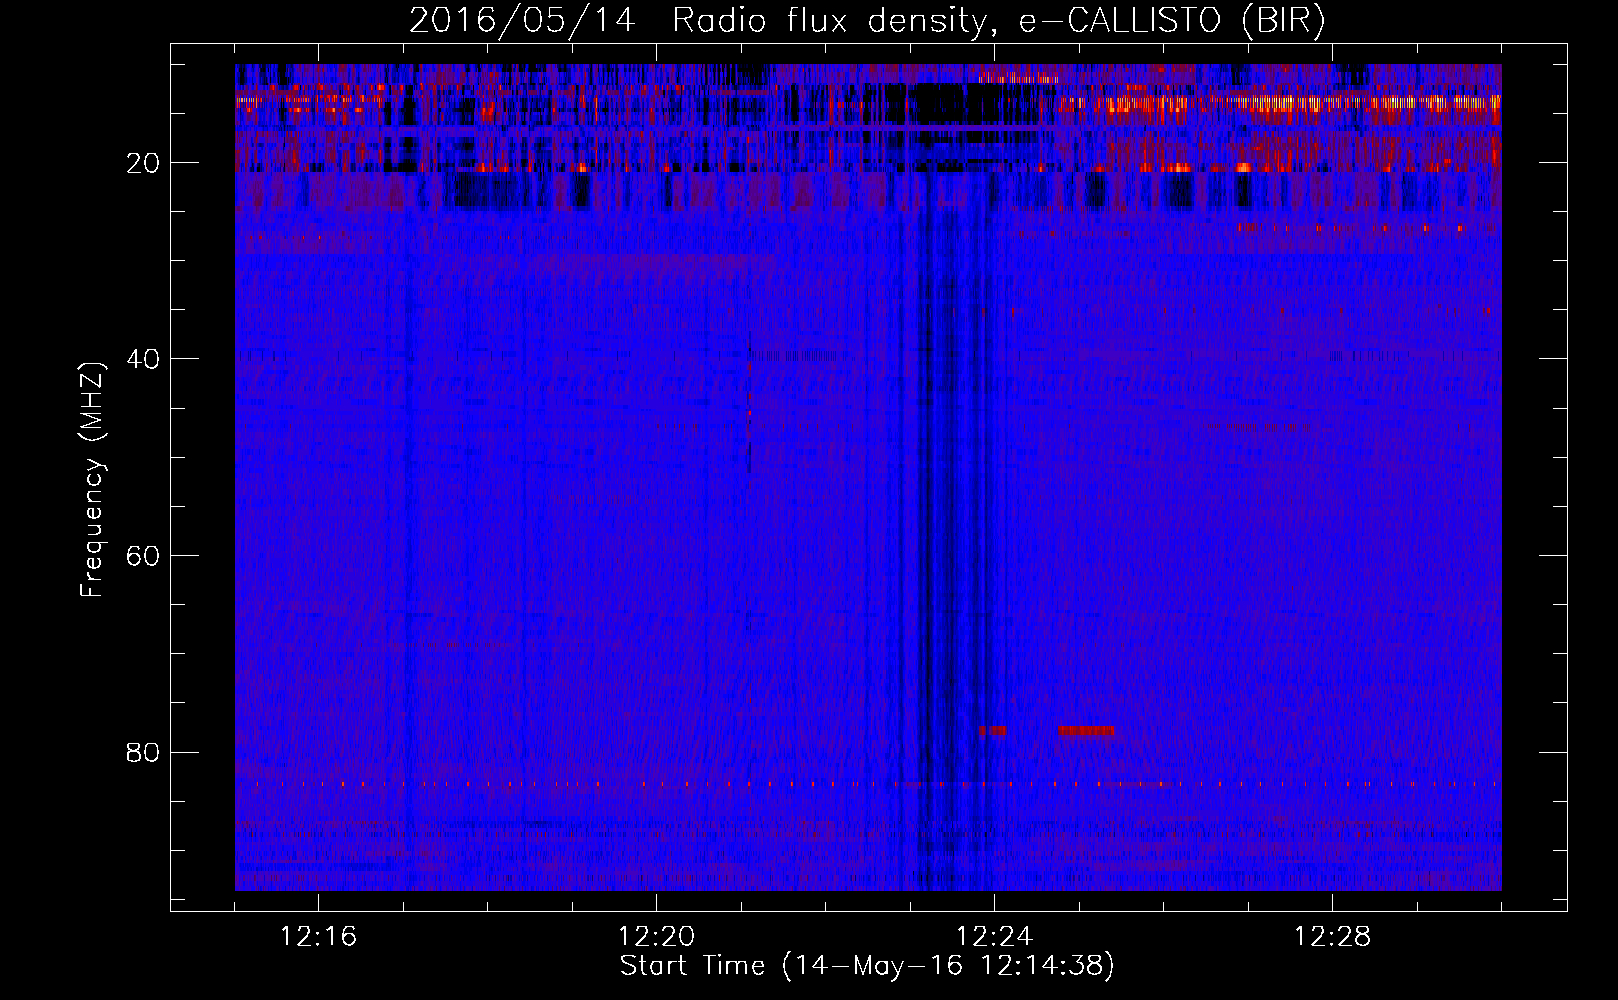Click the 12:28 time tick label

(x=1332, y=937)
